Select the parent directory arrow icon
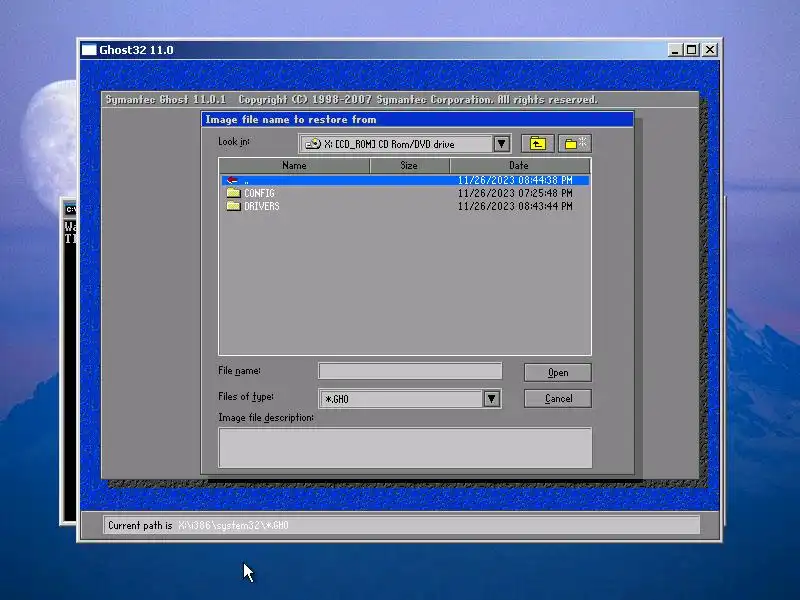Viewport: 800px width, 600px height. point(232,180)
